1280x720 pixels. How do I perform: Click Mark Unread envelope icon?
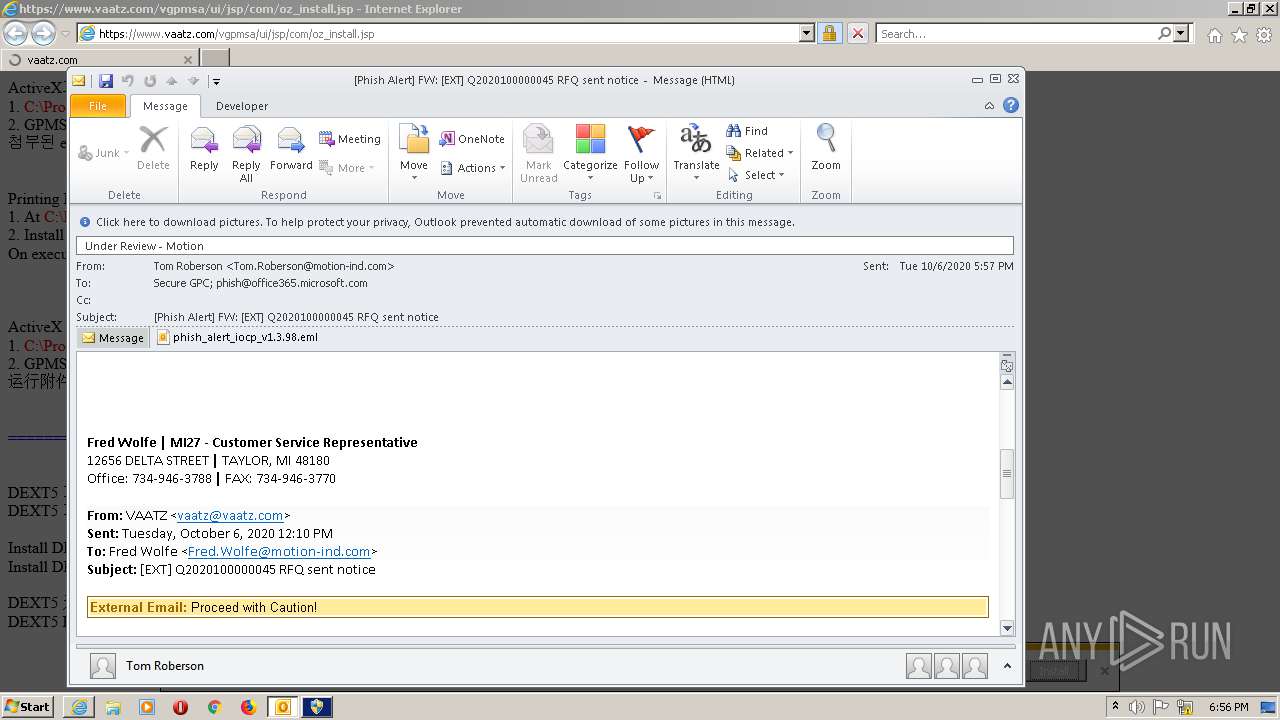538,153
